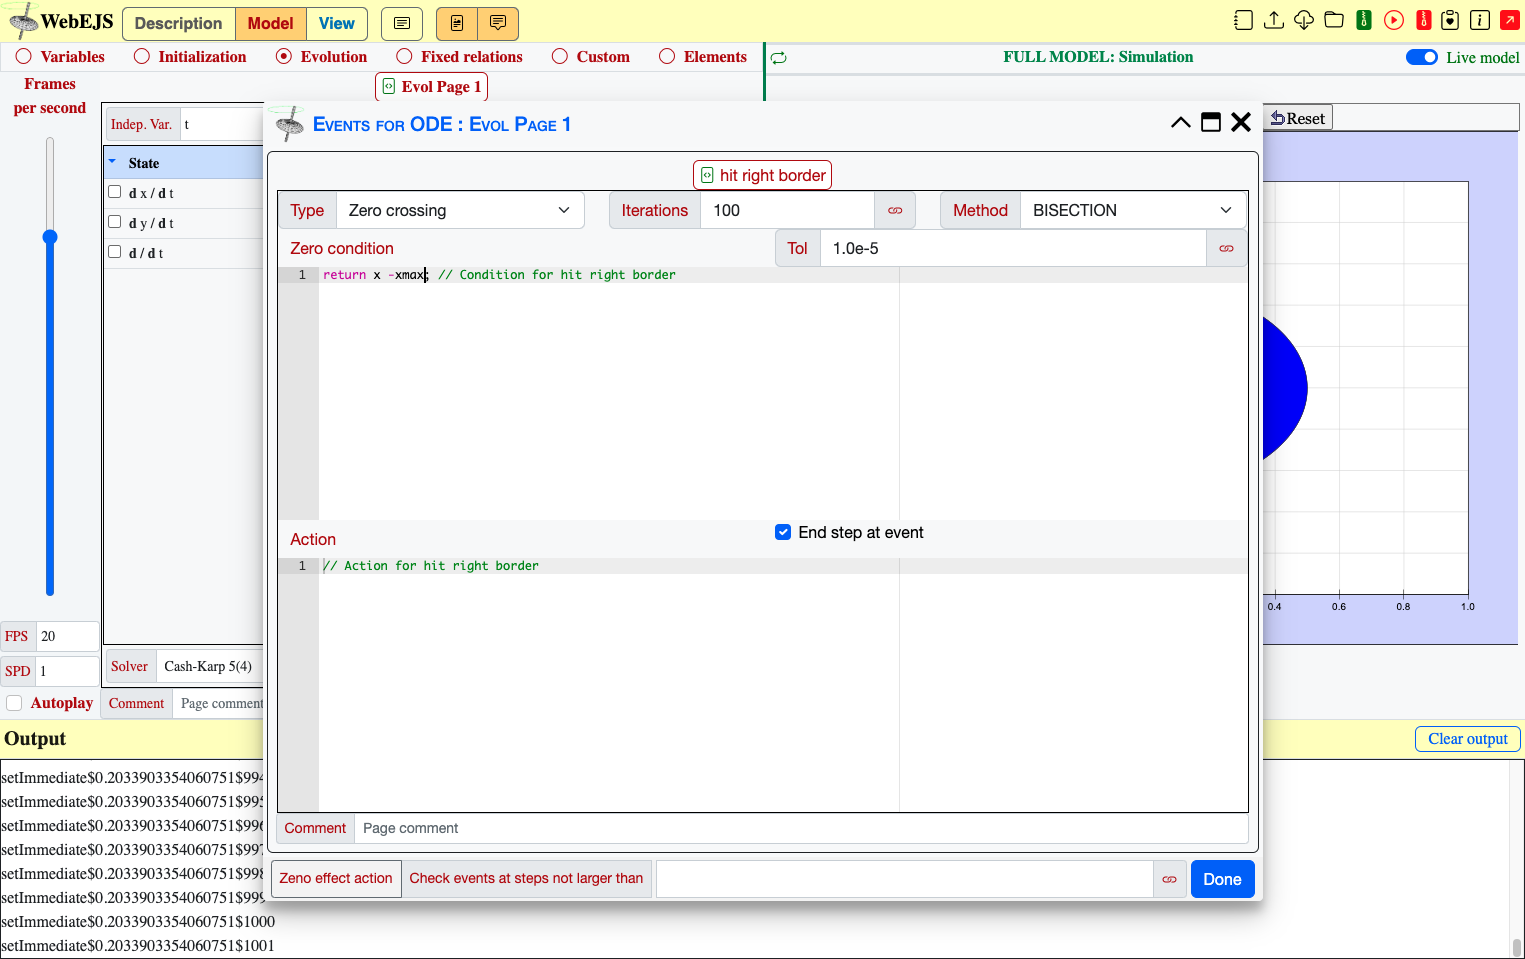Click the link icon beside Iterations field
1525x959 pixels.
click(x=895, y=211)
